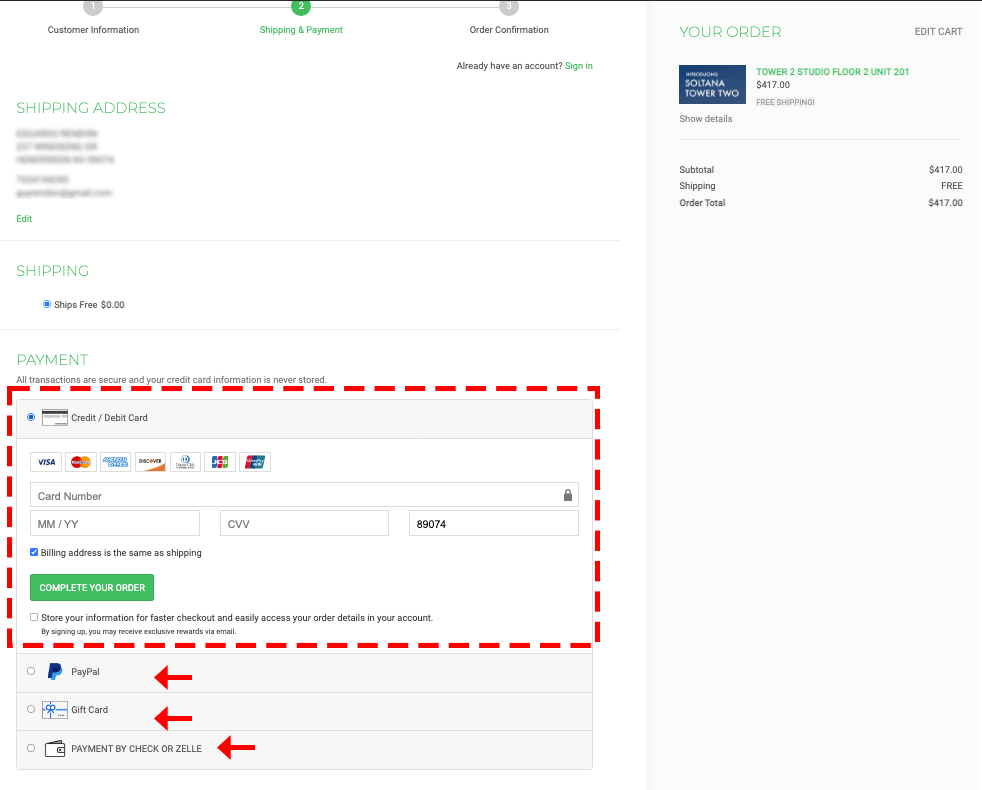Click the Subtotal label
This screenshot has width=982, height=790.
click(x=696, y=170)
